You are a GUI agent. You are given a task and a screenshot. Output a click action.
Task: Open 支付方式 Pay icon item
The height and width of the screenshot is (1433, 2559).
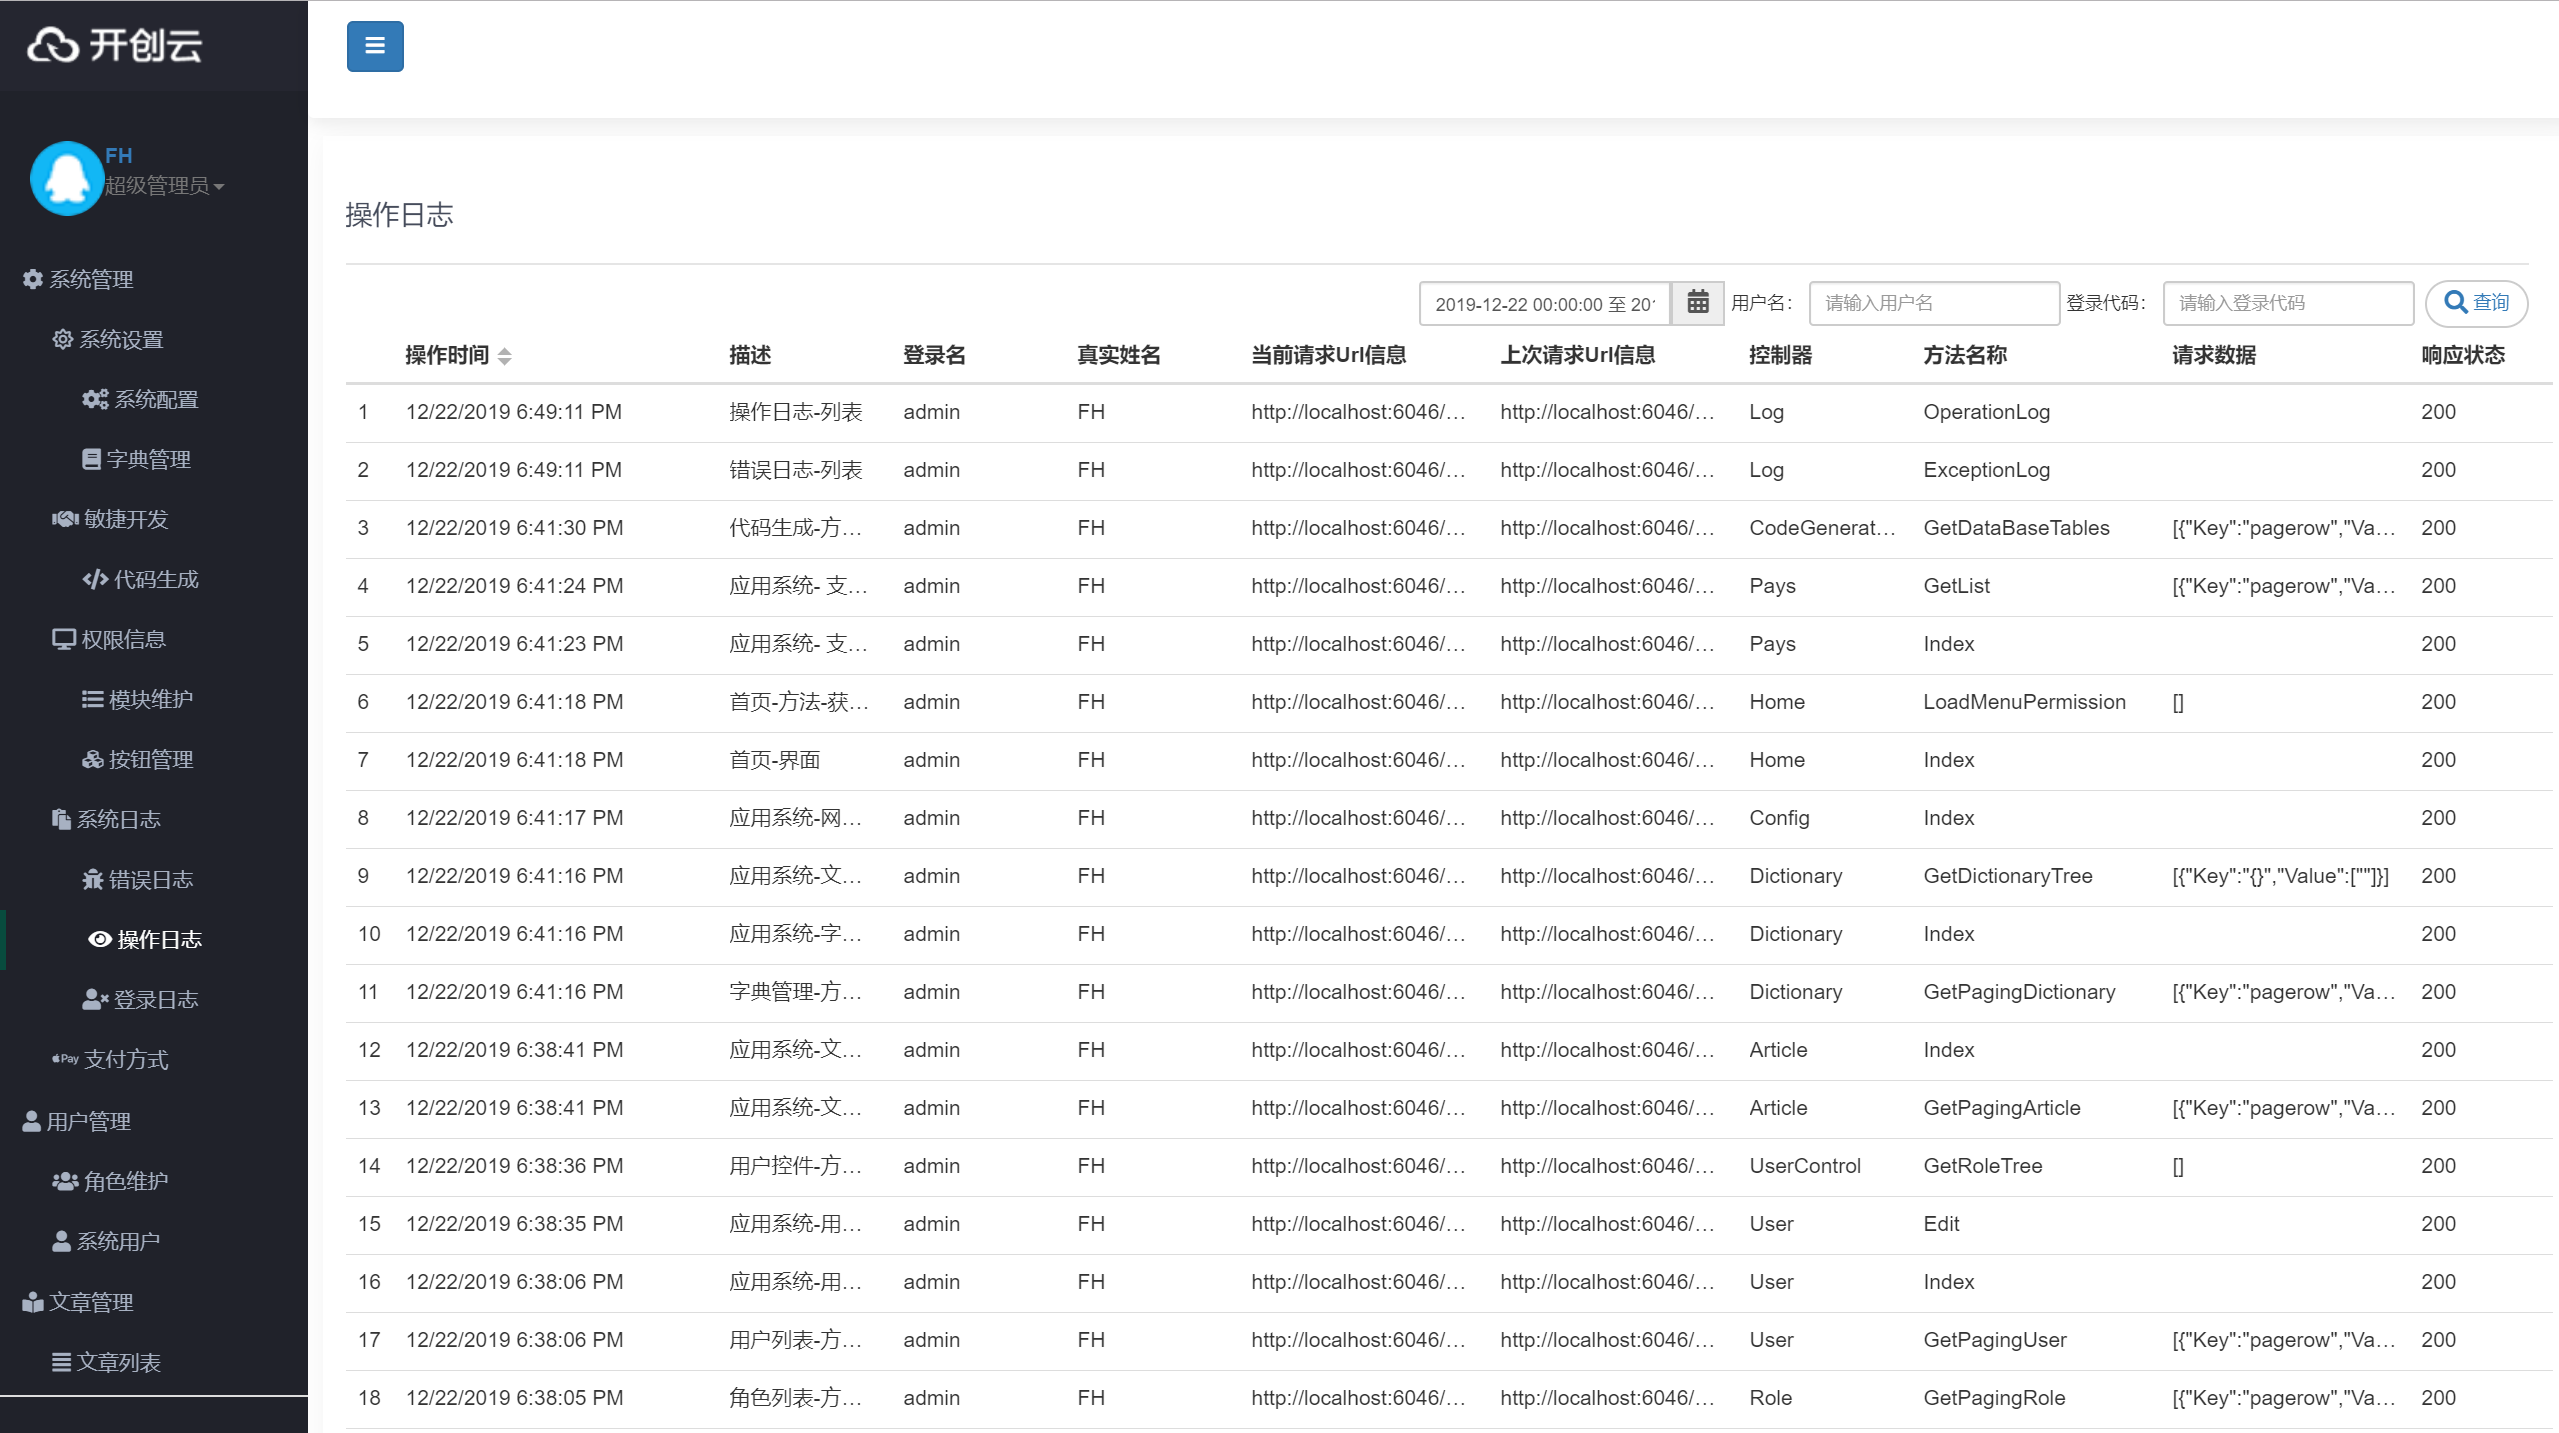pos(110,1059)
